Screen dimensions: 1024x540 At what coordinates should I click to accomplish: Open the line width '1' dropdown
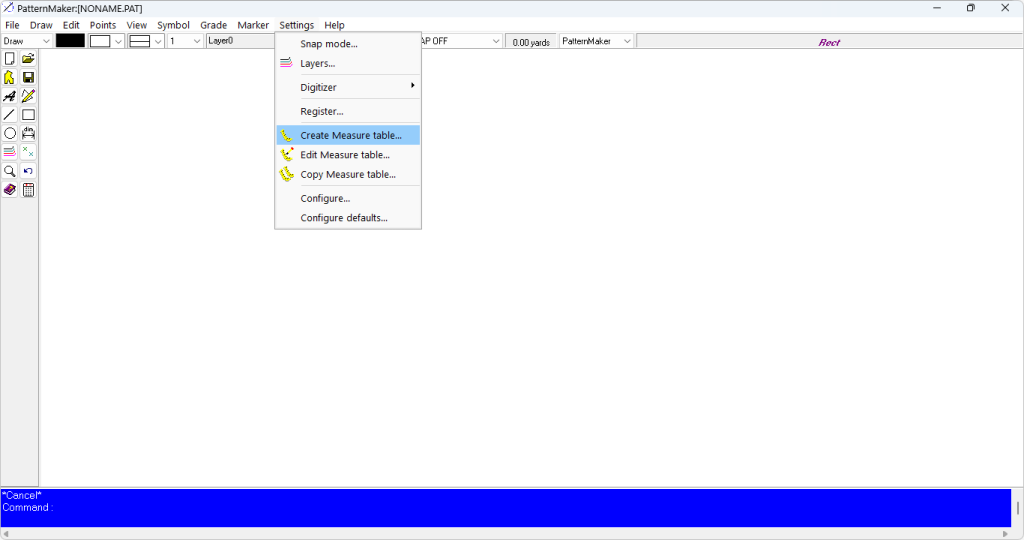(x=185, y=41)
